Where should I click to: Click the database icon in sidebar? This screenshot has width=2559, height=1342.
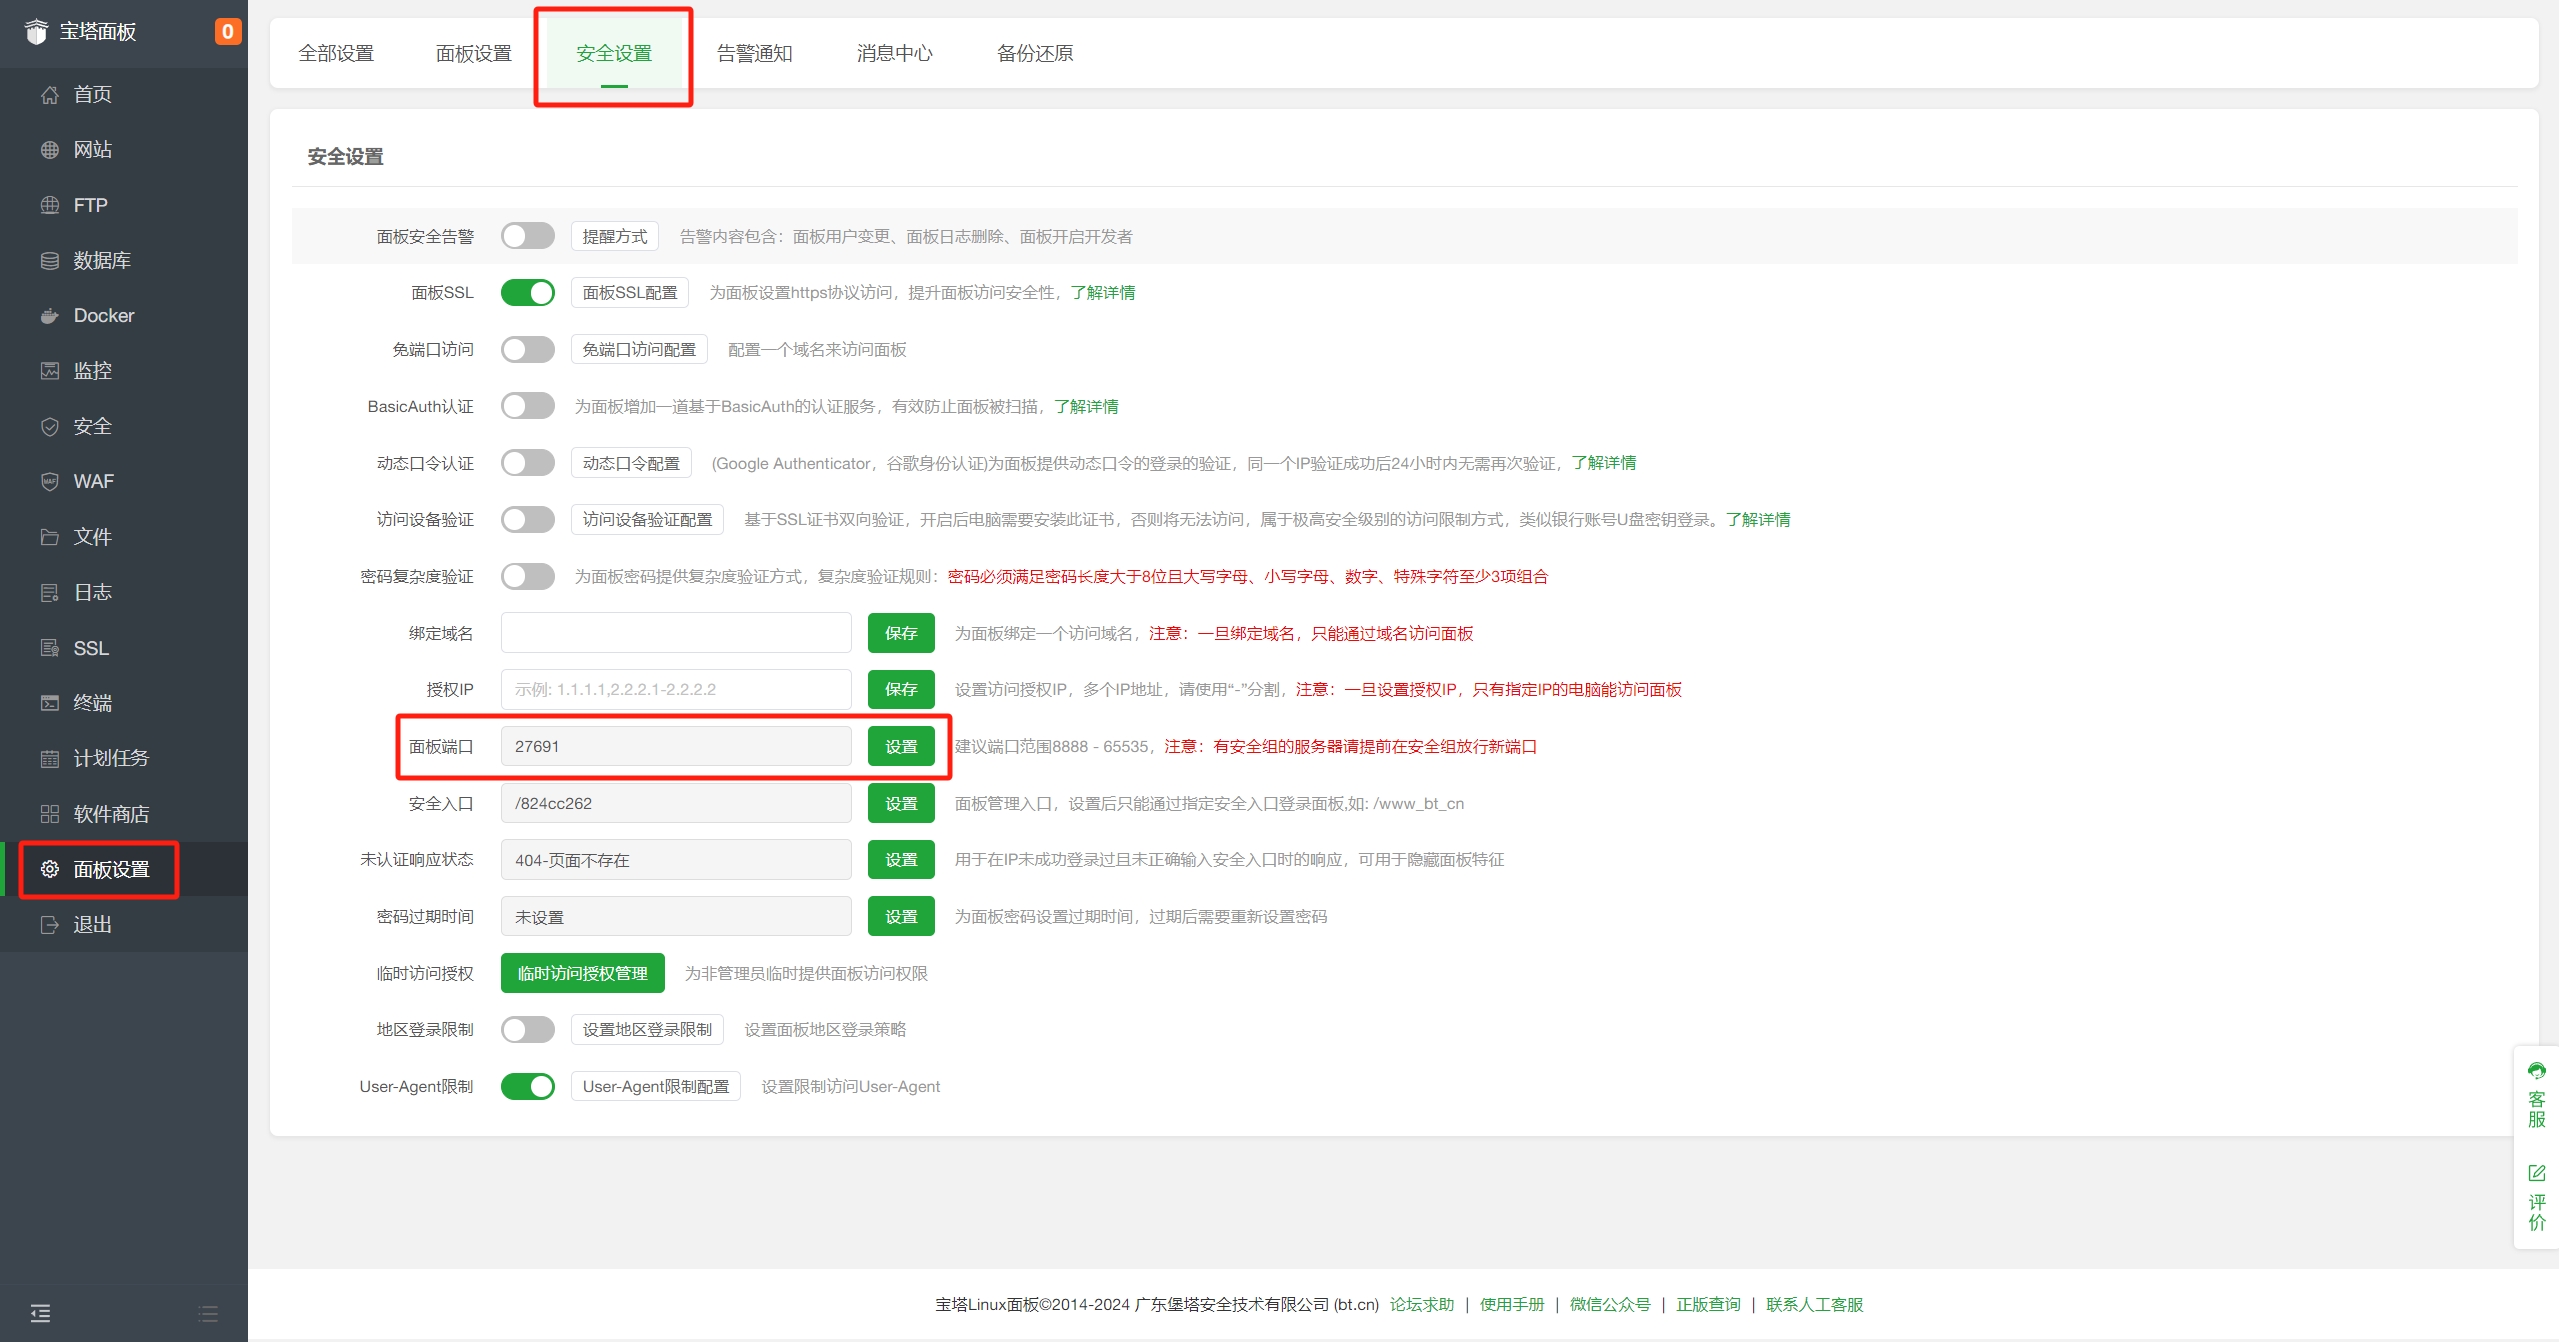(x=49, y=261)
